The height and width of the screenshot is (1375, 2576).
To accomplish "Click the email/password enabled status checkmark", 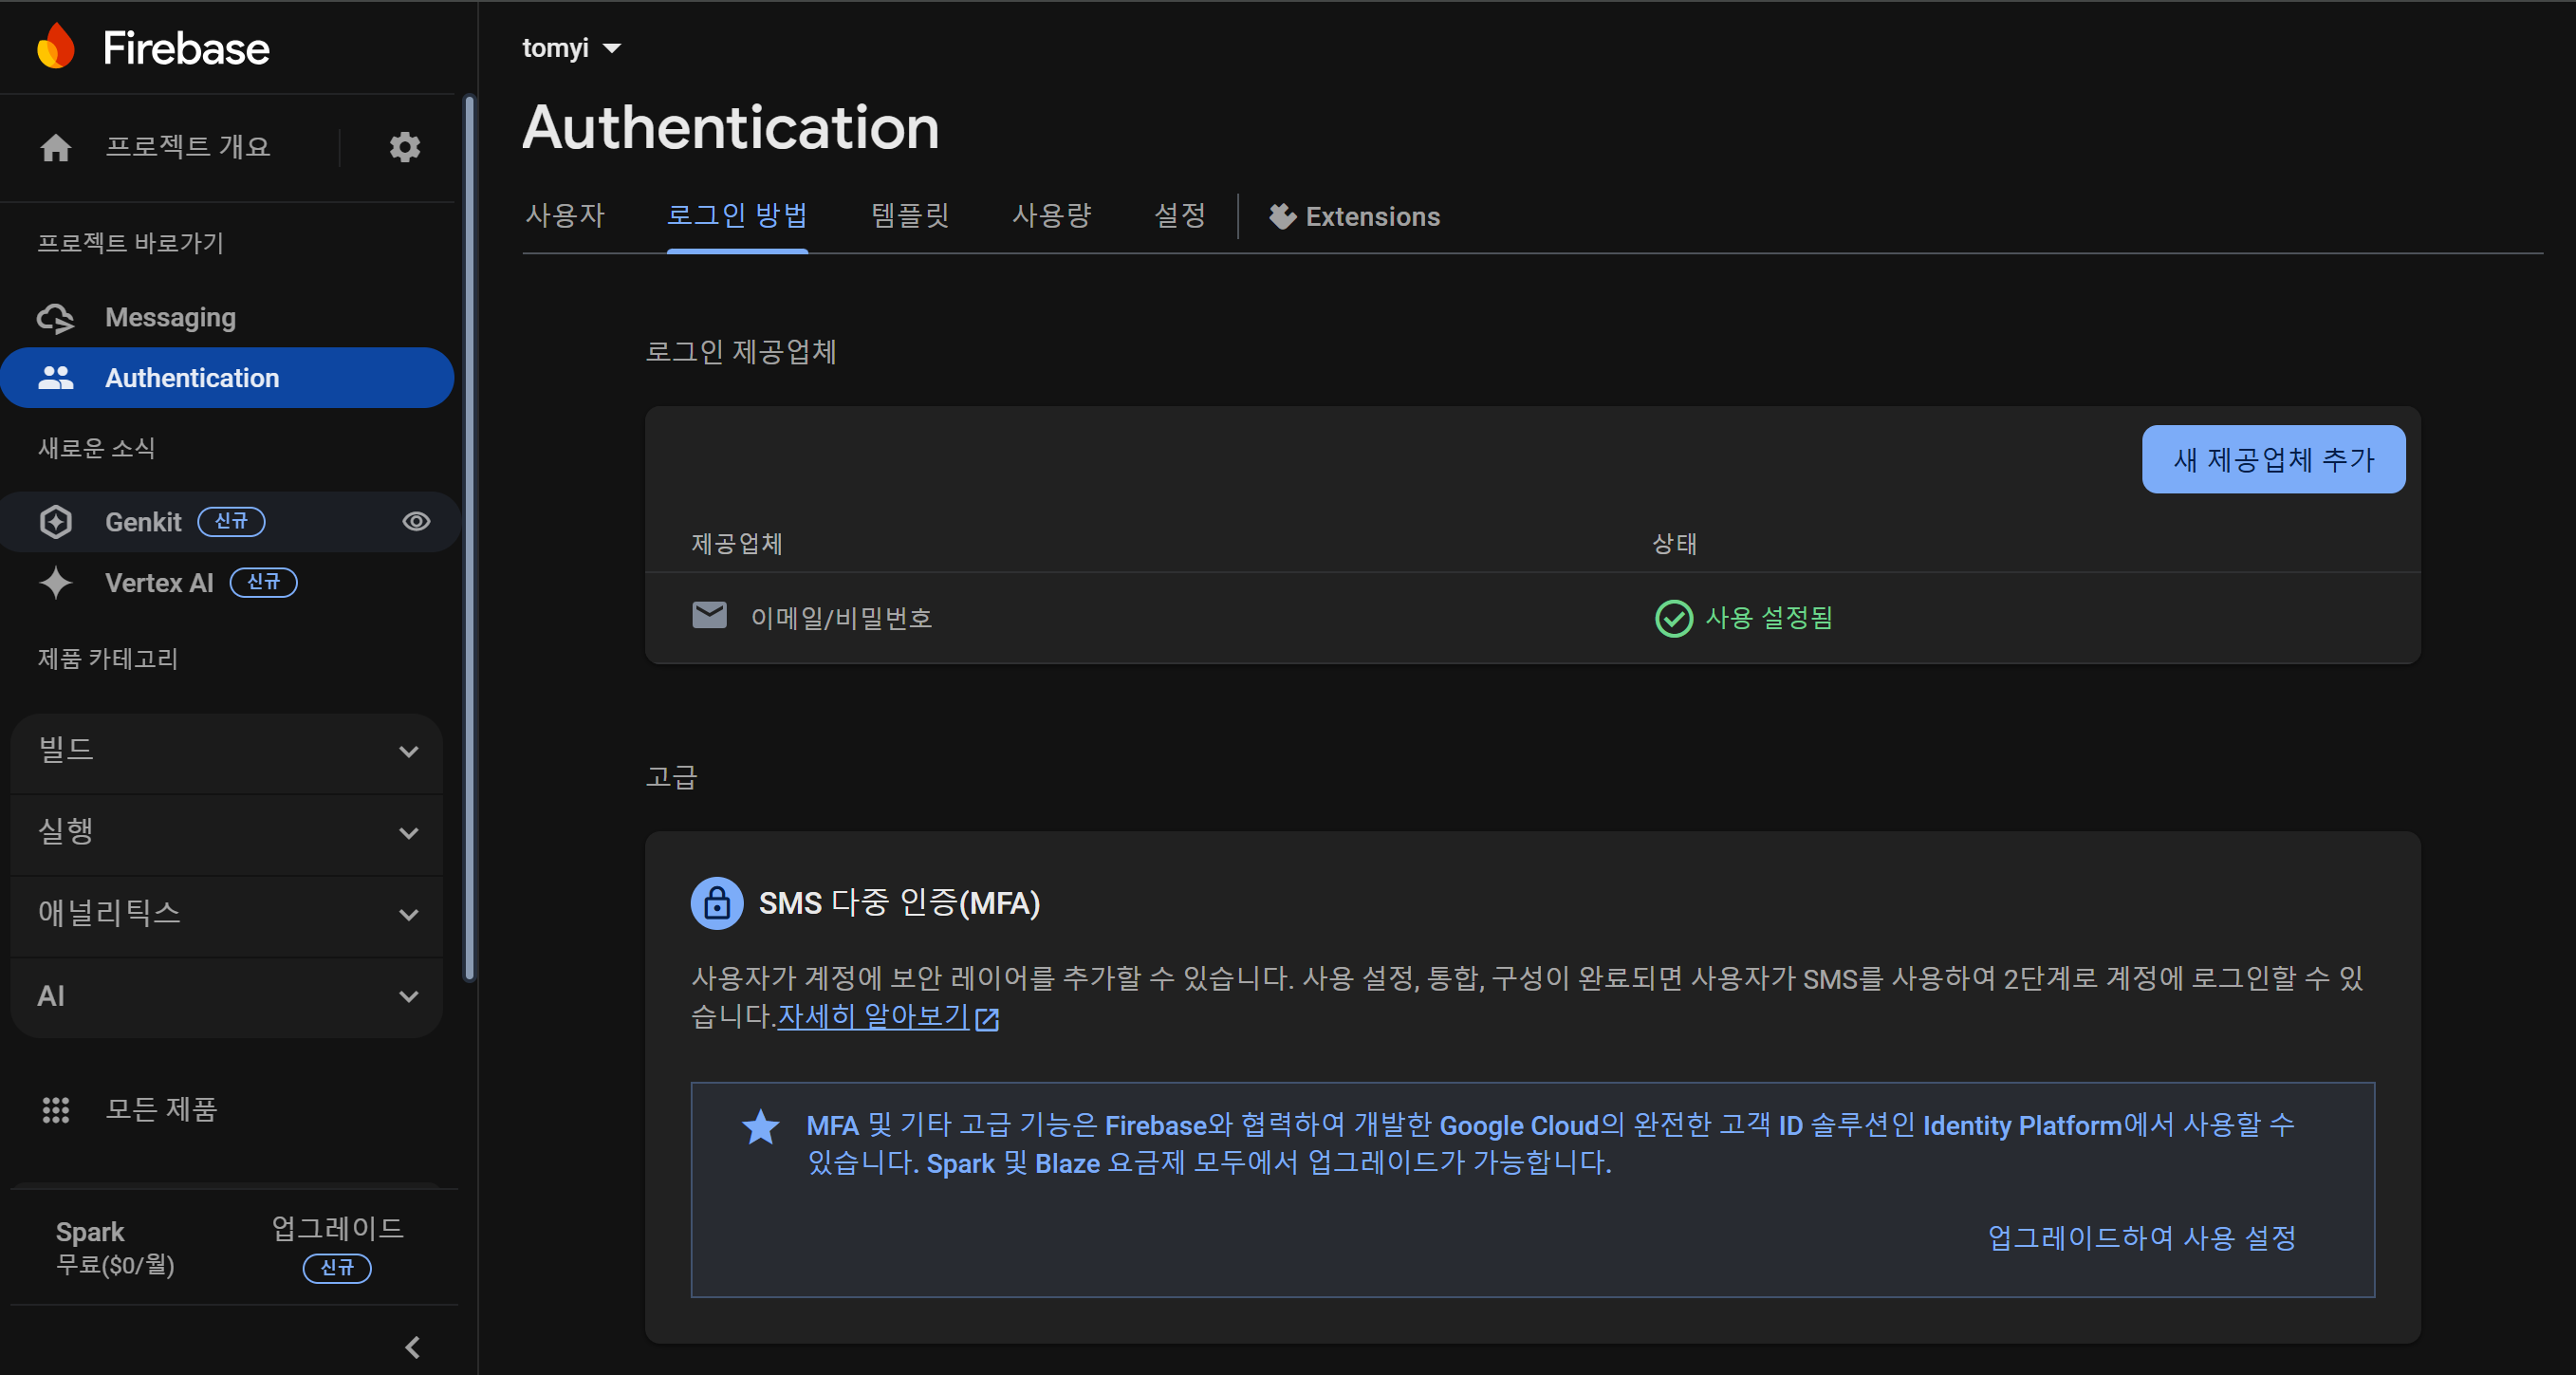I will pos(1673,618).
